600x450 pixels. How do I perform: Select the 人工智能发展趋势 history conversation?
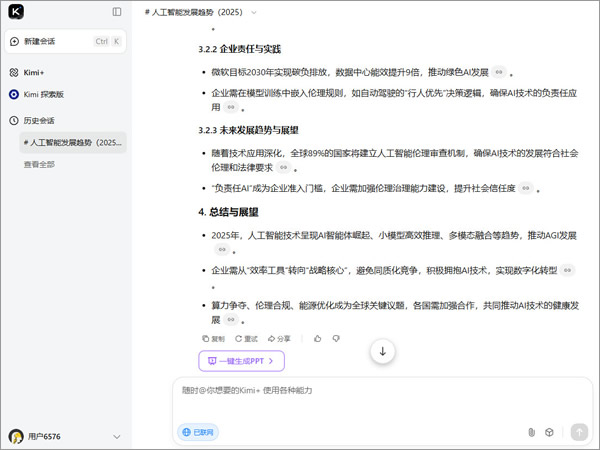[70, 143]
